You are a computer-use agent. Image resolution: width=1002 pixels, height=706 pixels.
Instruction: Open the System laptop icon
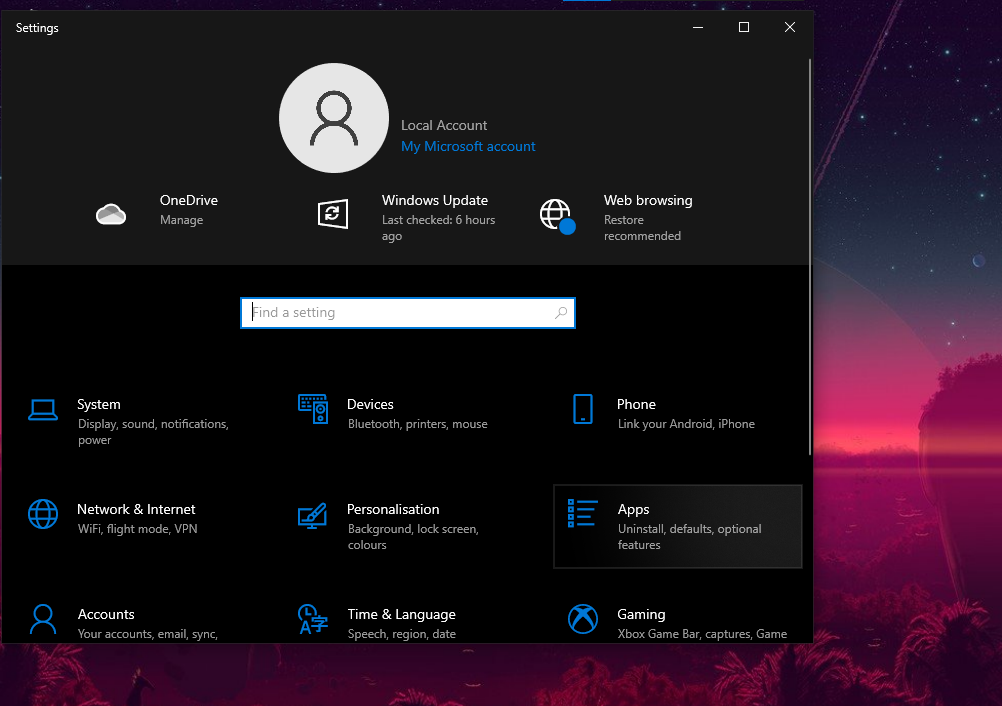(x=43, y=410)
